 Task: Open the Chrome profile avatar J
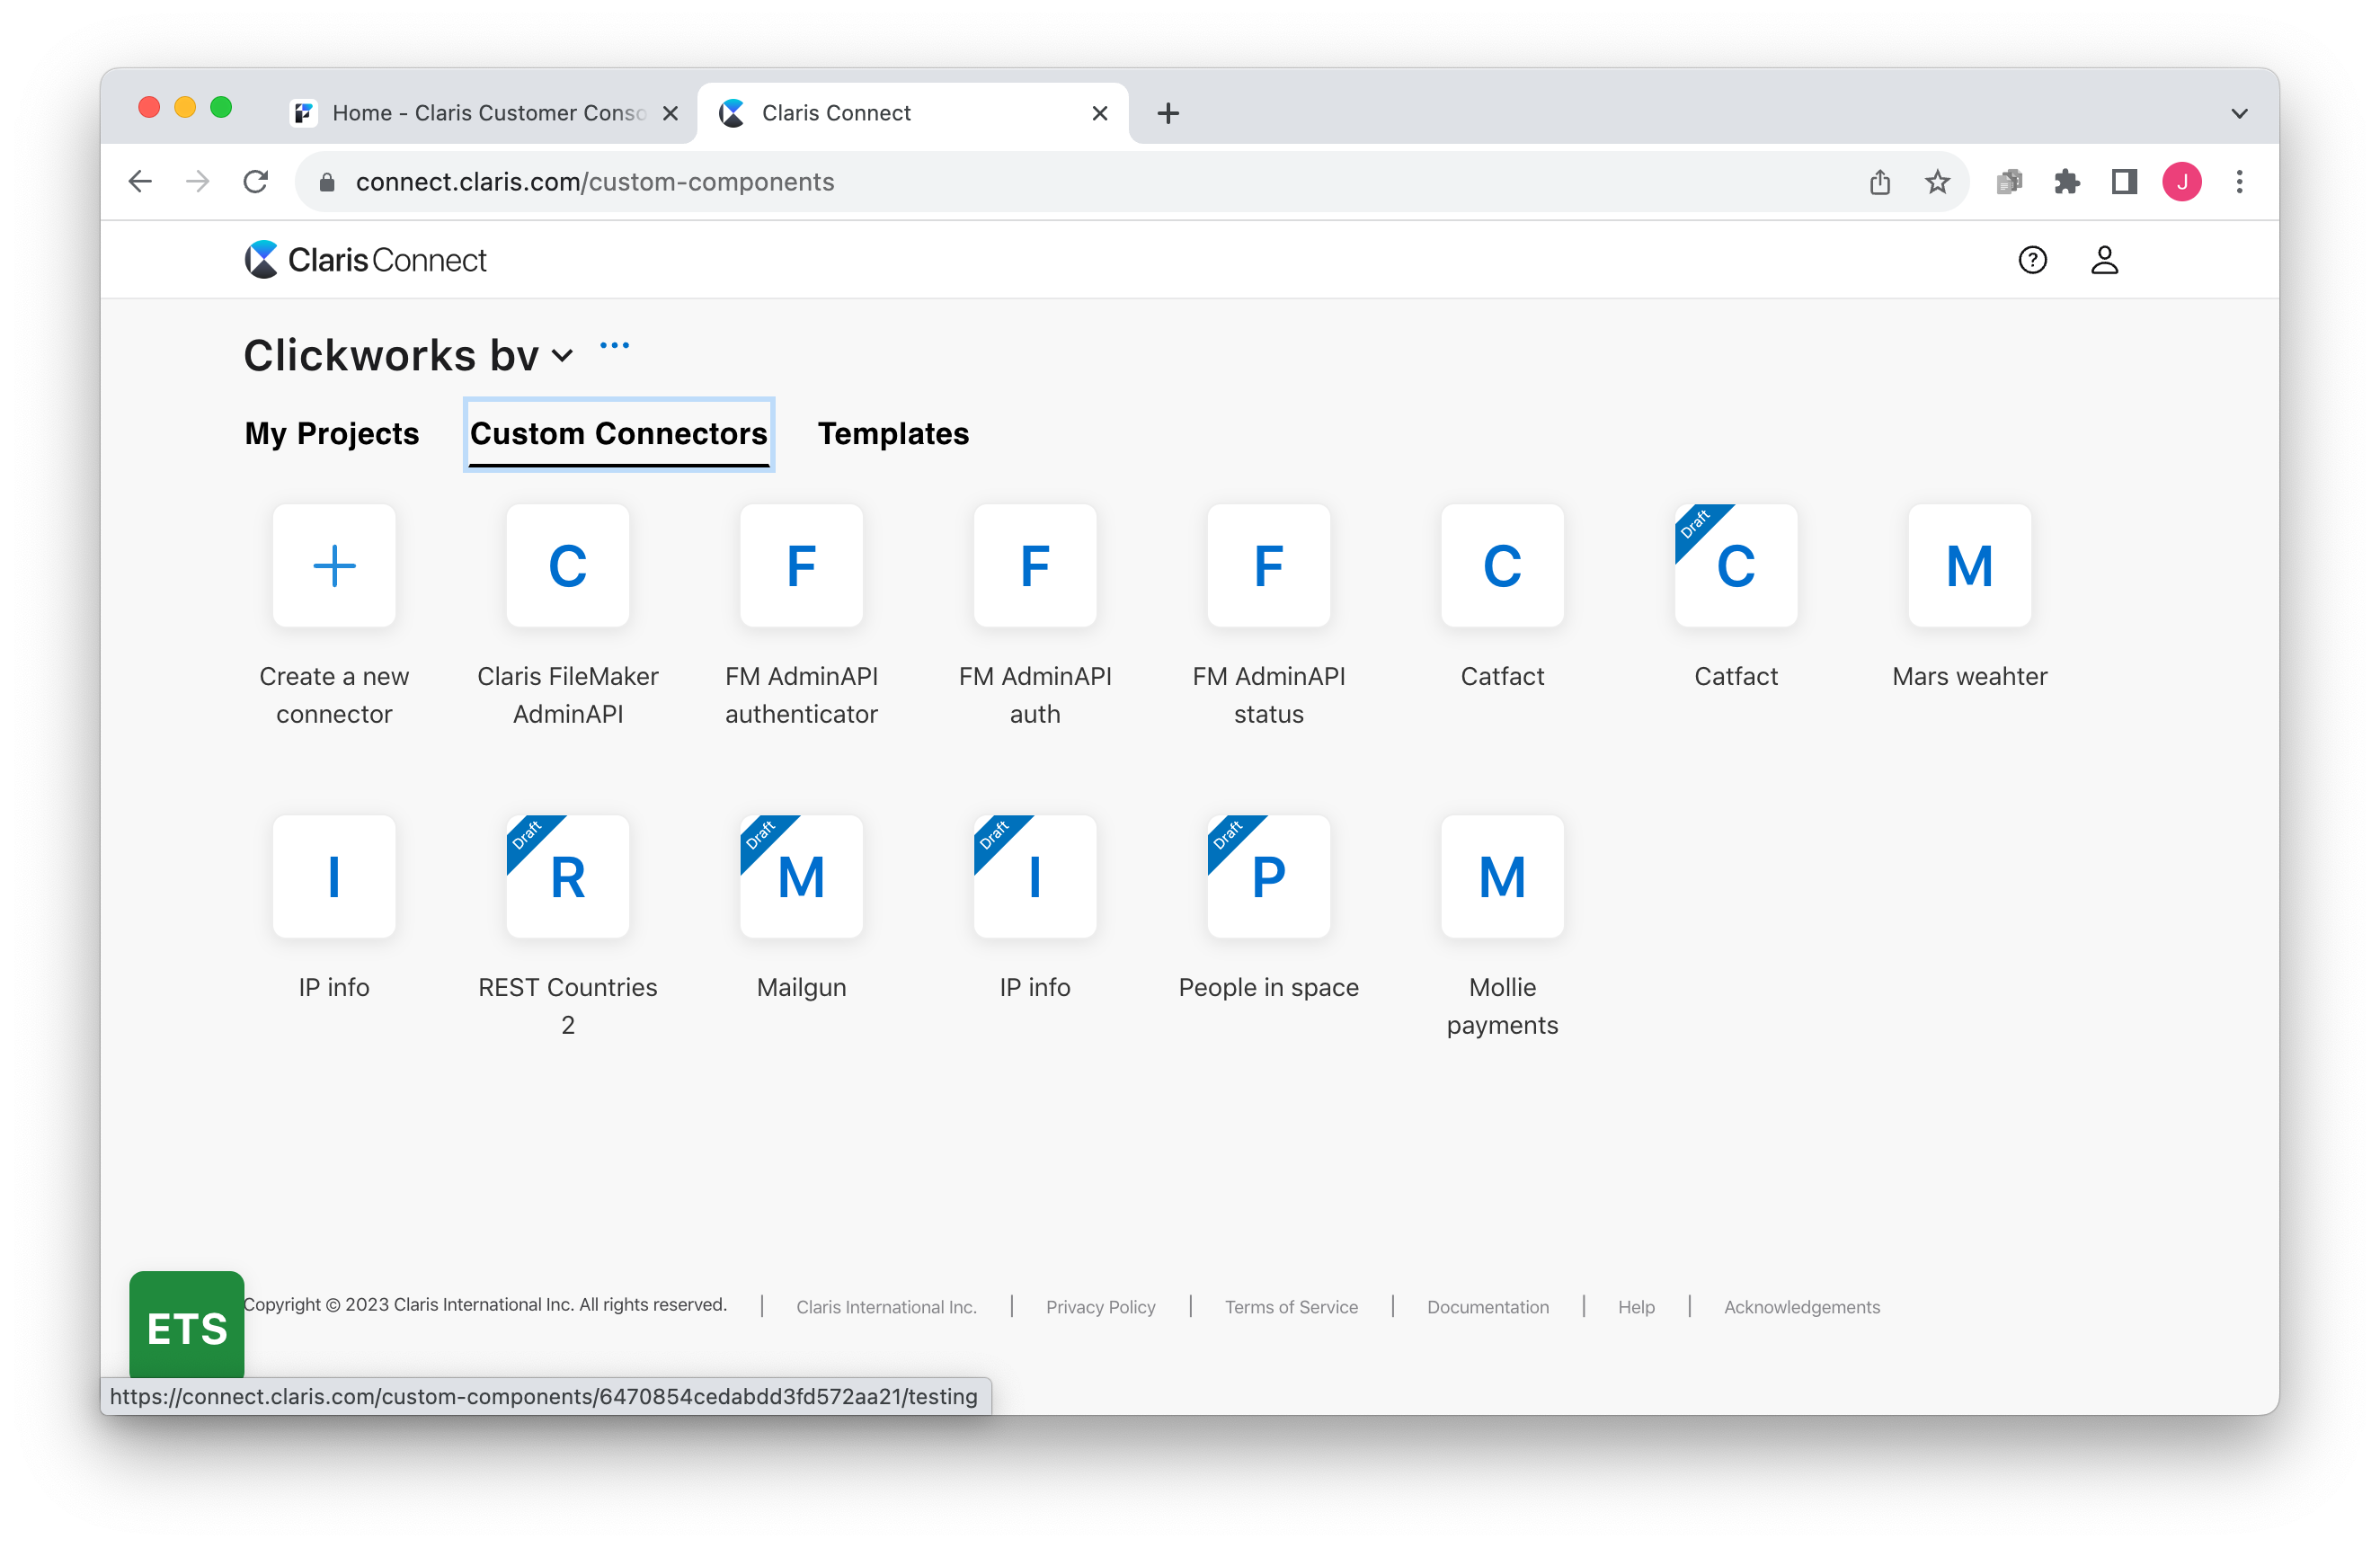[2181, 182]
